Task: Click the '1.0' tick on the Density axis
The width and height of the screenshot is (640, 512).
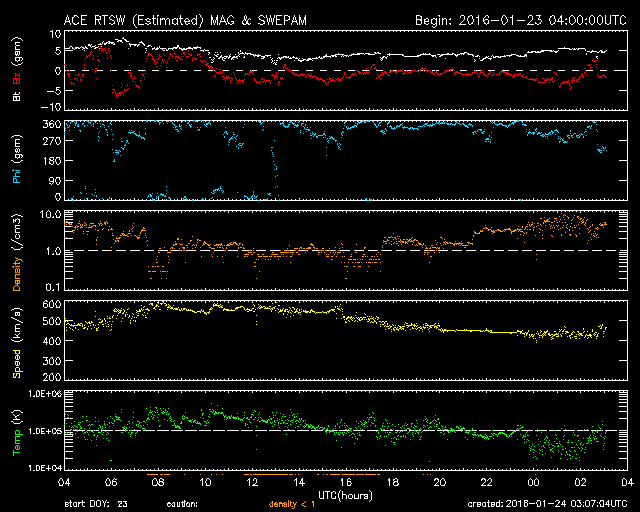Action: coord(53,251)
